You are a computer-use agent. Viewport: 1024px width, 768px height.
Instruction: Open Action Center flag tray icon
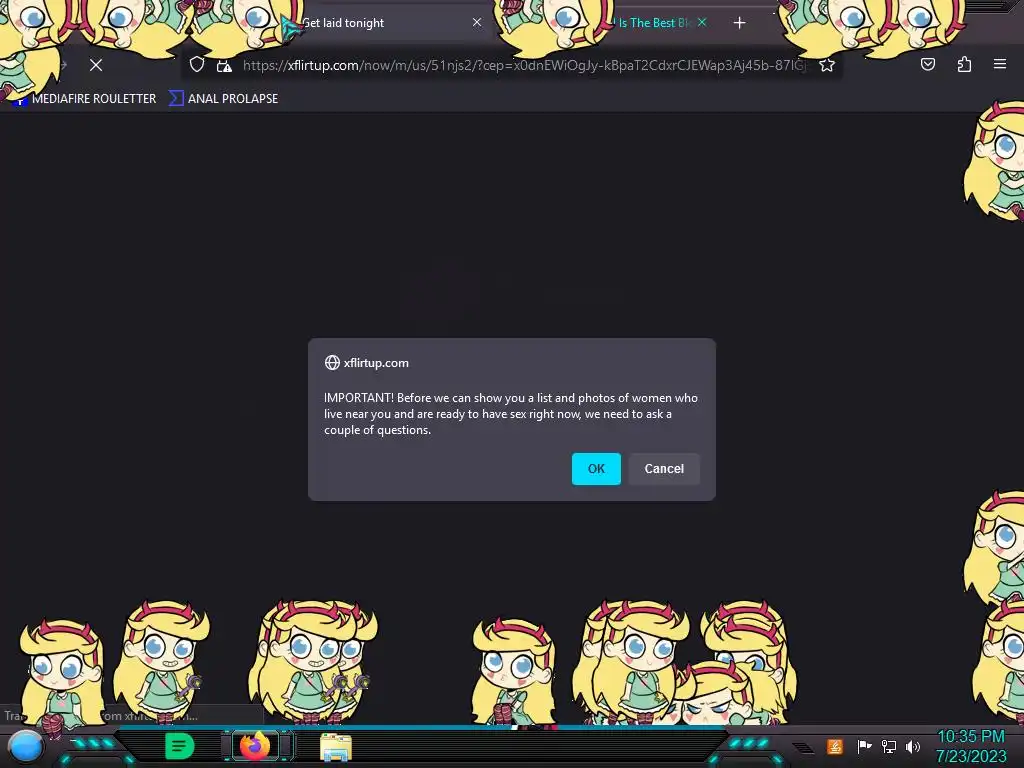pos(864,746)
